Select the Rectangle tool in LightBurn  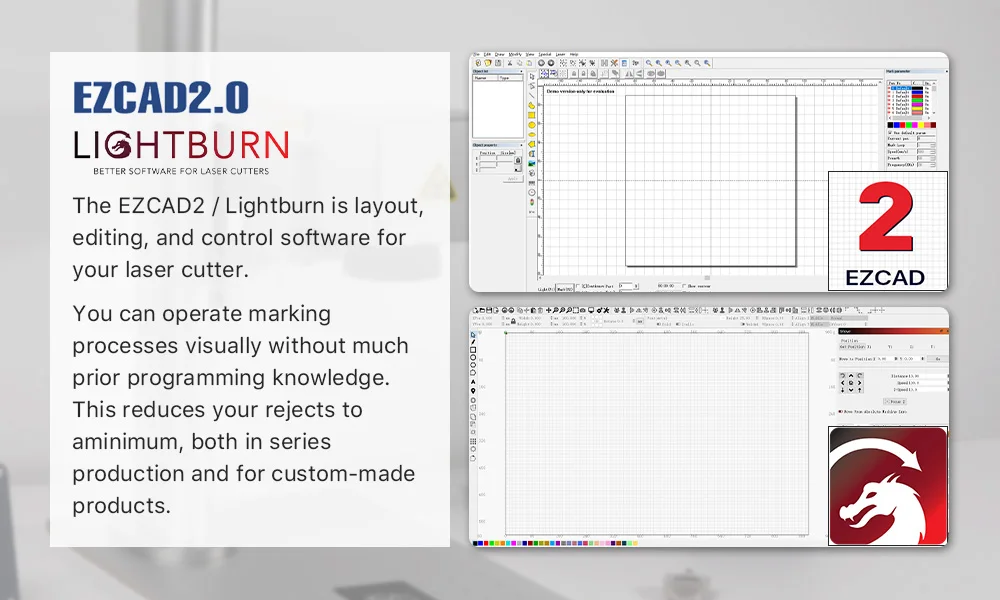click(473, 350)
